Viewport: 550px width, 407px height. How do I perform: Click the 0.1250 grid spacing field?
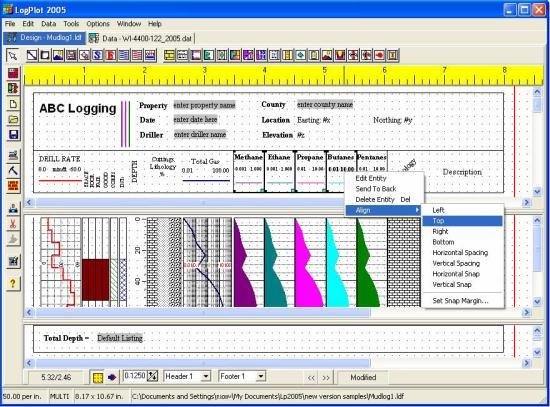point(135,376)
